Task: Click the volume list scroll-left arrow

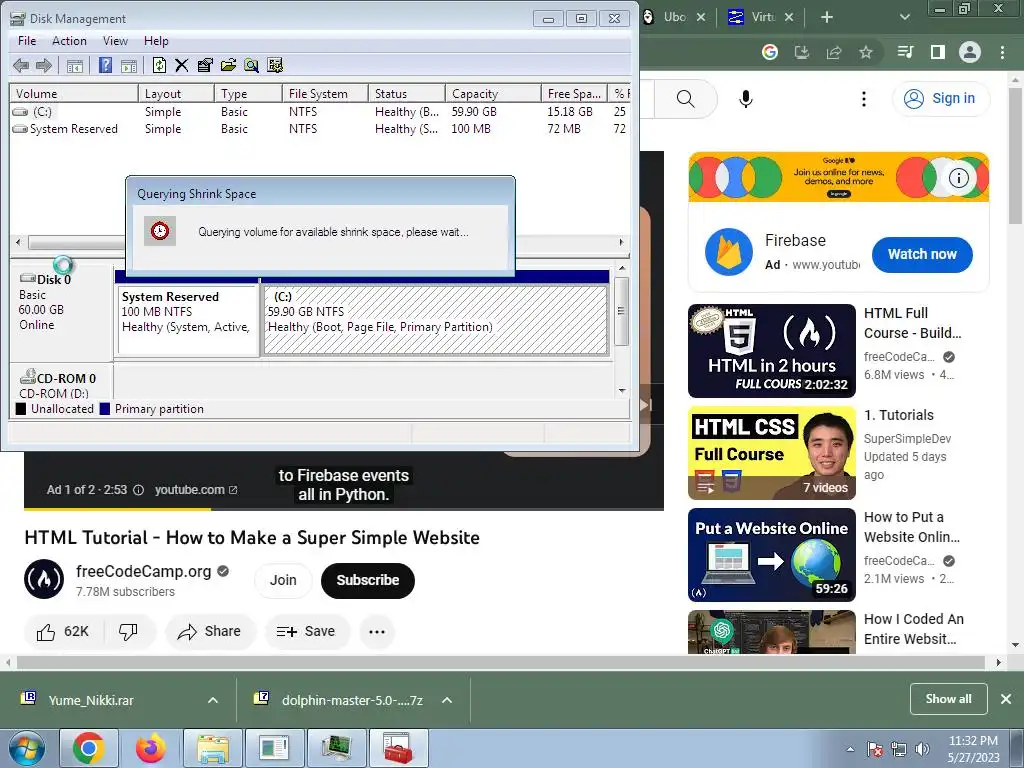Action: (x=18, y=242)
